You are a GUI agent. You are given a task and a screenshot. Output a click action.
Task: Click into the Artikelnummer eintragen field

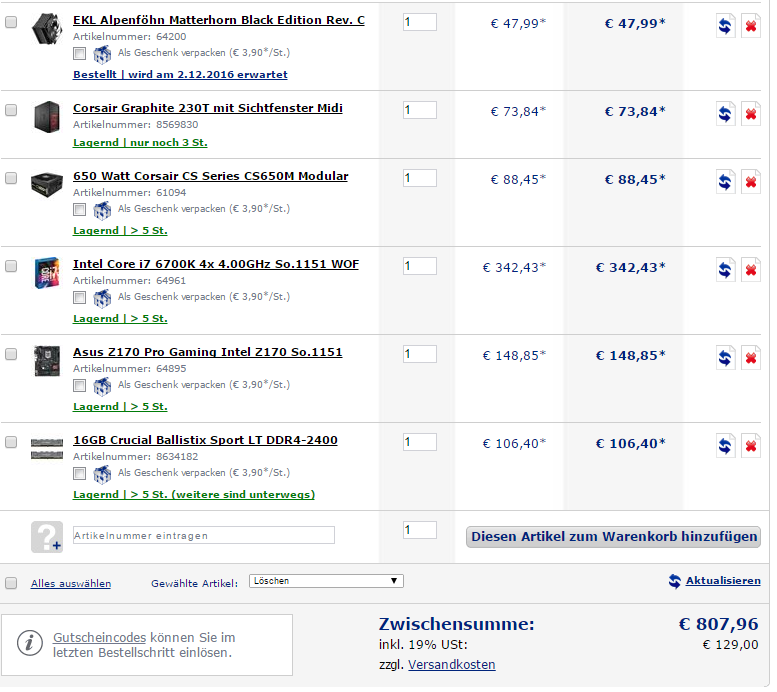(x=204, y=535)
